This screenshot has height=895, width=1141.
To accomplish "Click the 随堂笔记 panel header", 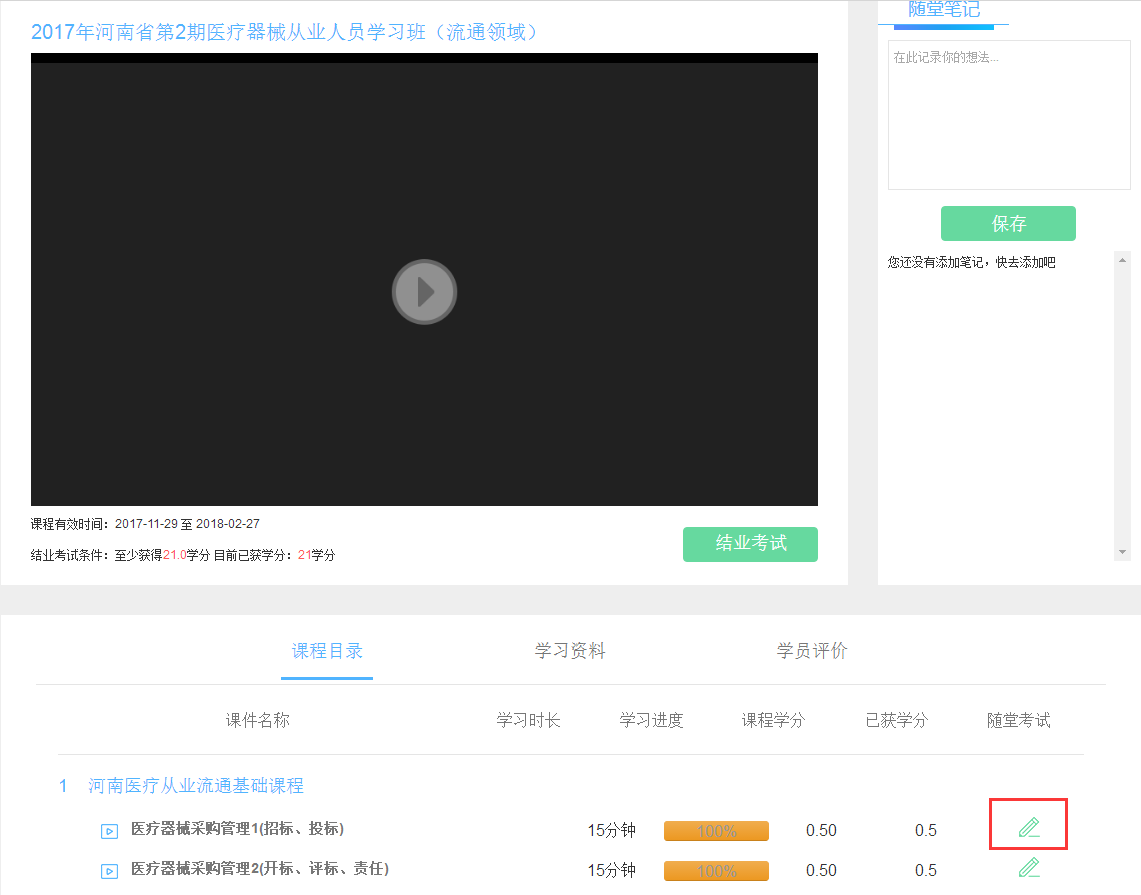I will tap(943, 10).
